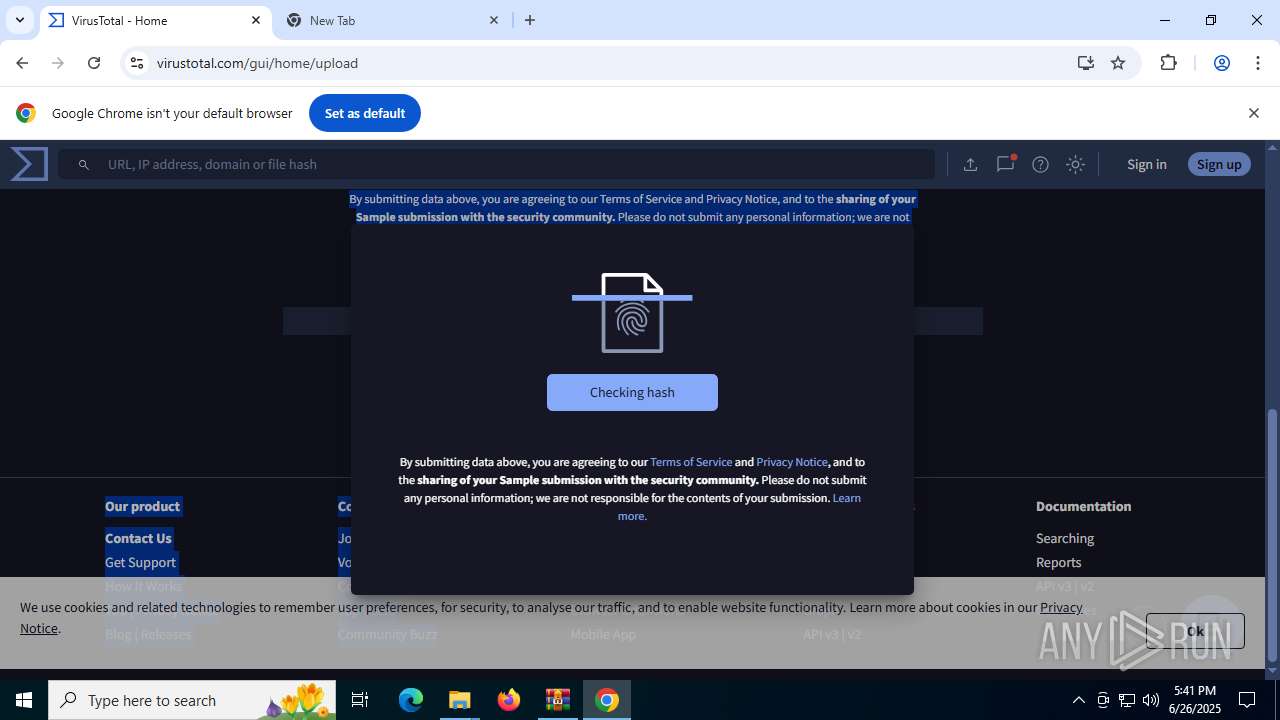
Task: Click the fingerprint file icon in the dialog
Action: click(632, 313)
